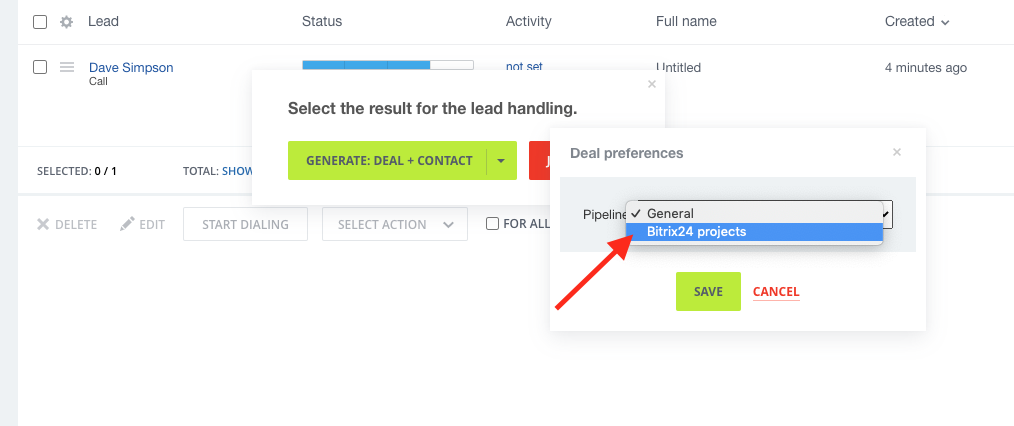This screenshot has height=426, width=1014.
Task: Check the Dave Simpson row checkbox
Action: (40, 67)
